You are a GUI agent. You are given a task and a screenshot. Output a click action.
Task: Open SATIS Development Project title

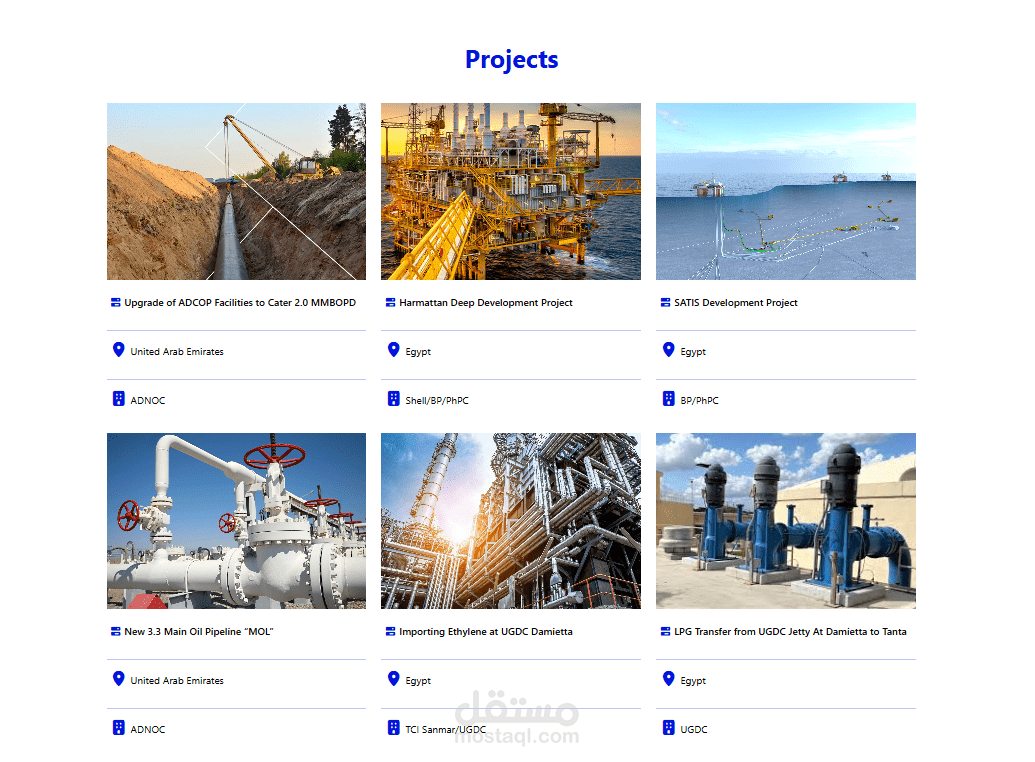736,302
